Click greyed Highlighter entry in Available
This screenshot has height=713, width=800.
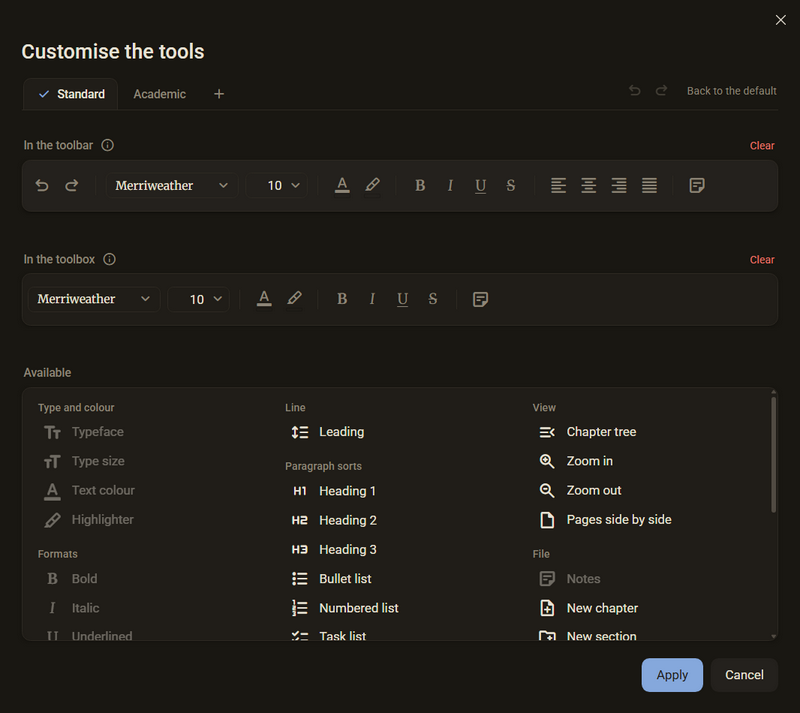[x=89, y=520]
